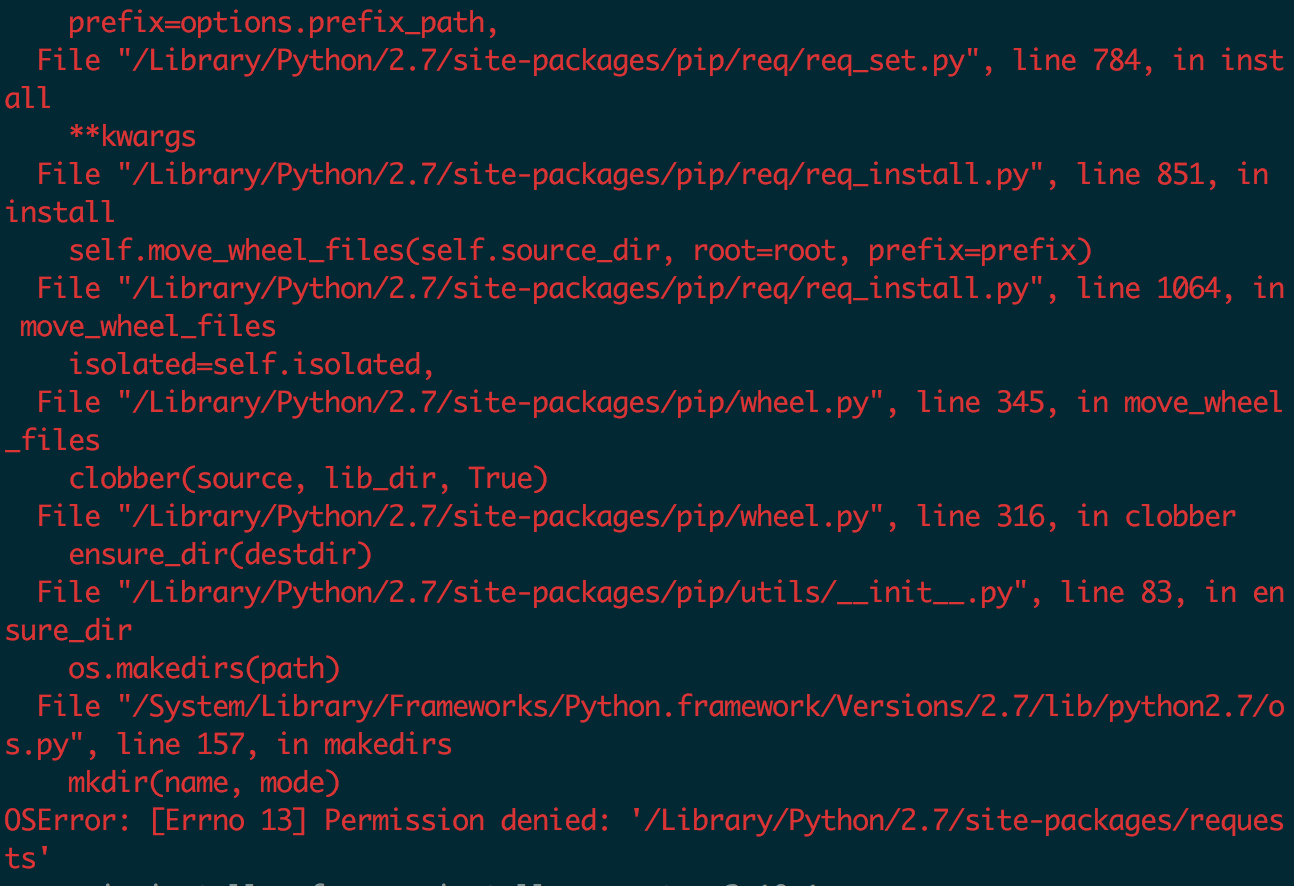Click the "line 784" text
Image resolution: width=1294 pixels, height=886 pixels.
1076,60
